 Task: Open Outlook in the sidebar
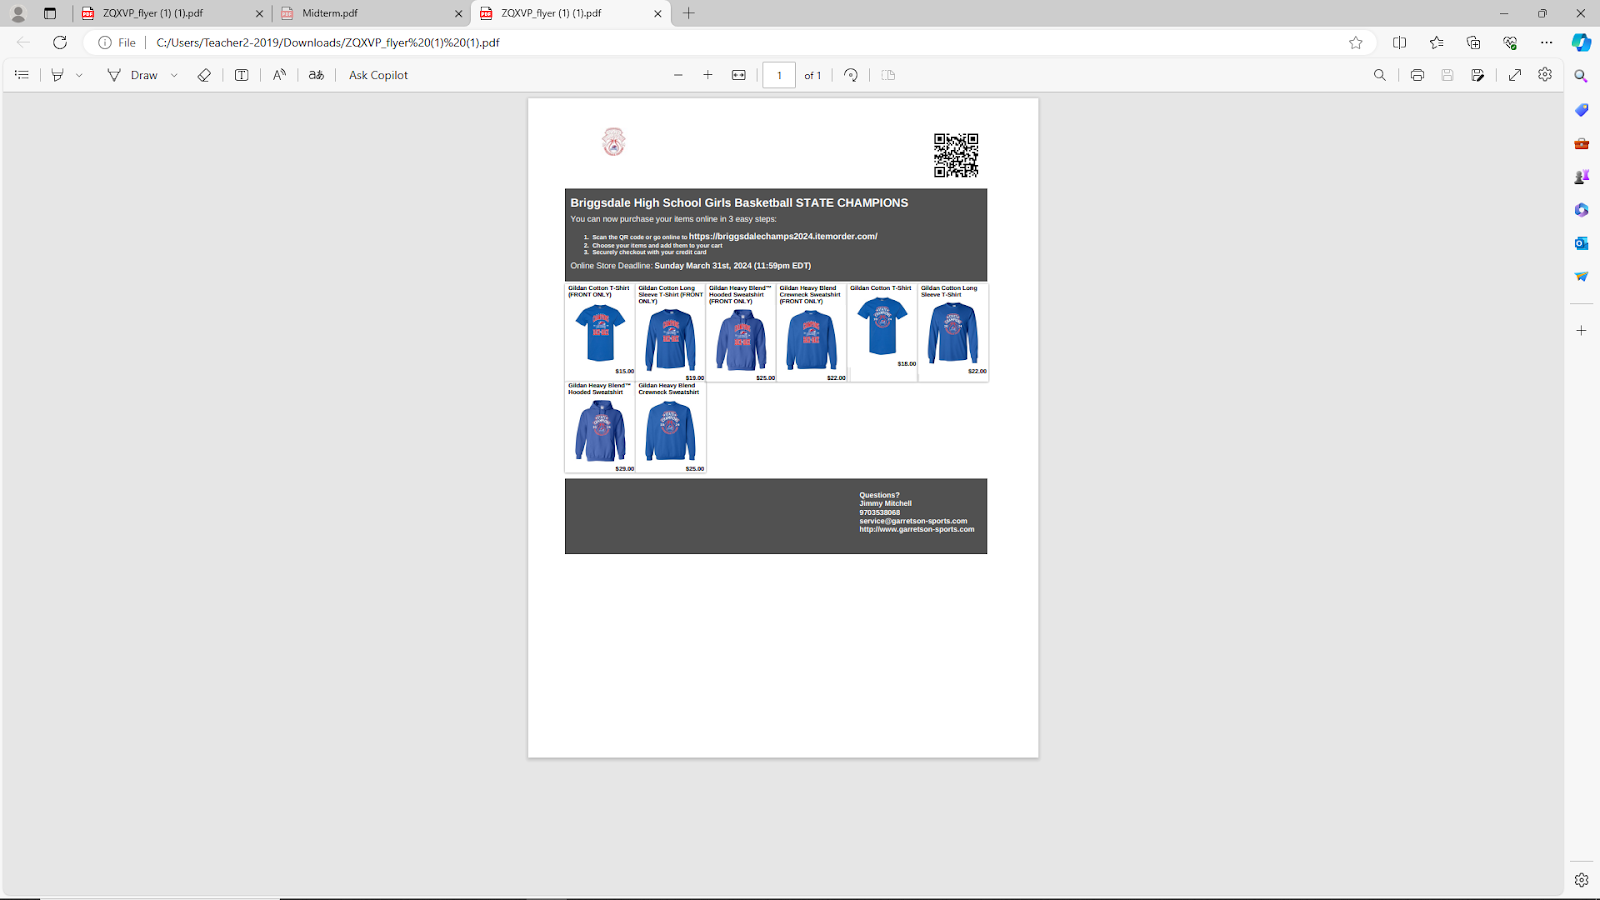[1581, 243]
